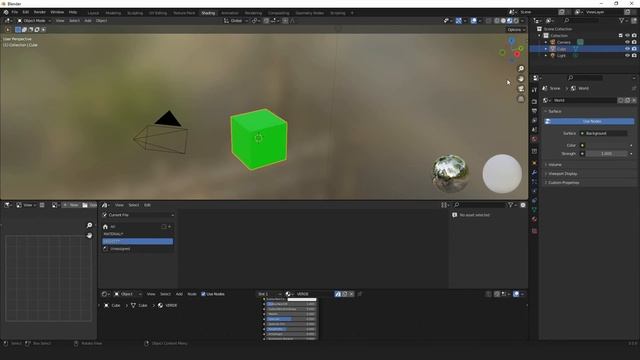
Task: Click the world Color swatch field
Action: pyautogui.click(x=607, y=145)
